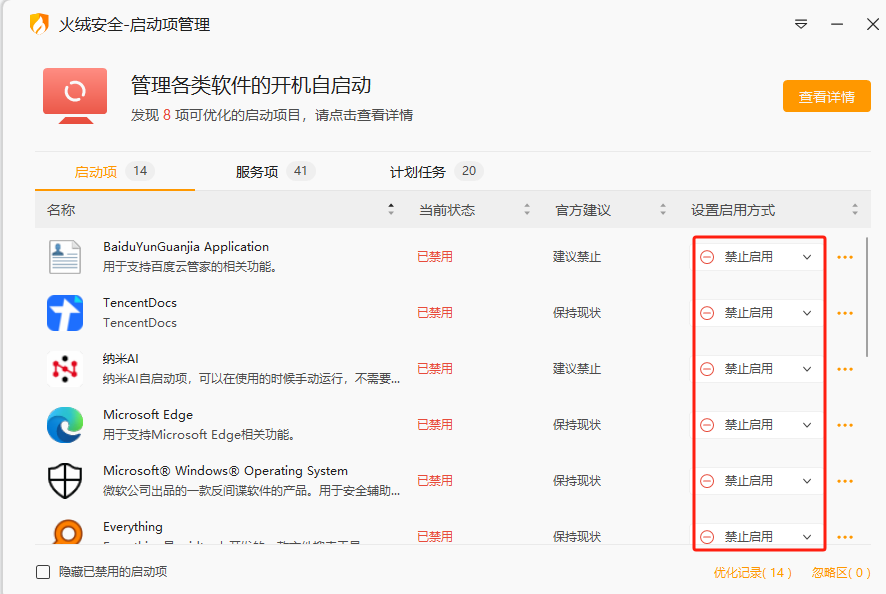Click 用于支持百度云管家的相关功能 description
This screenshot has width=886, height=594.
(x=190, y=266)
